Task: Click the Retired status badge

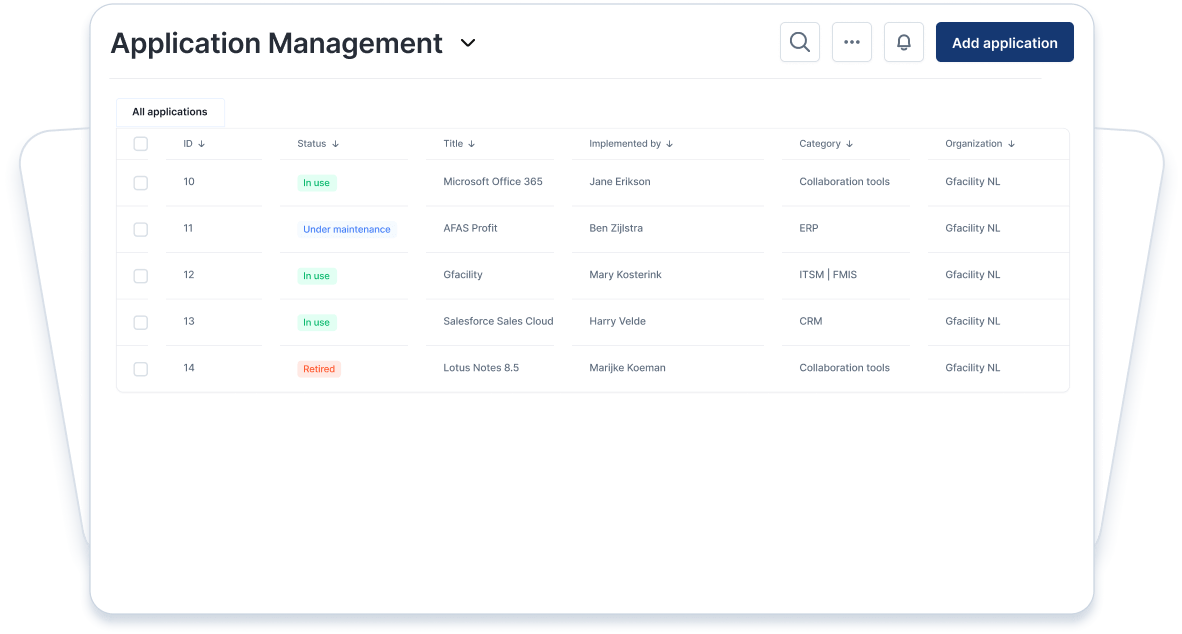Action: point(319,369)
